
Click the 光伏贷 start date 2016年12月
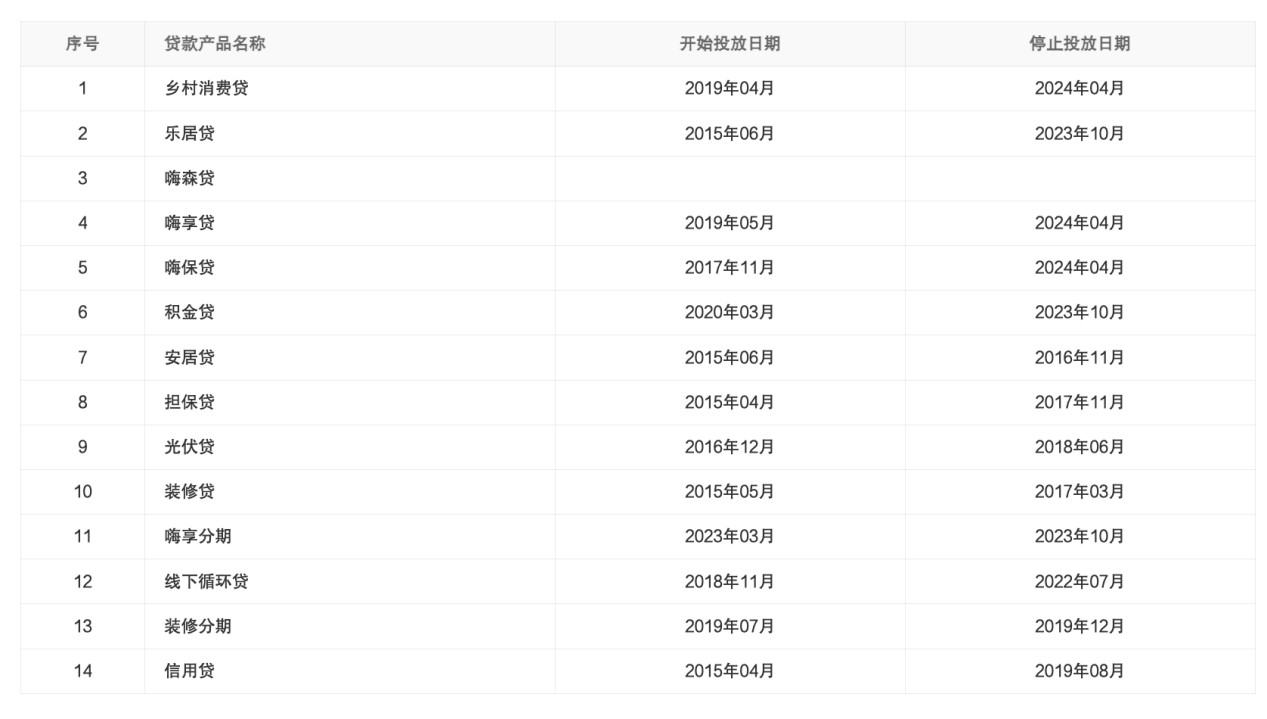[730, 447]
